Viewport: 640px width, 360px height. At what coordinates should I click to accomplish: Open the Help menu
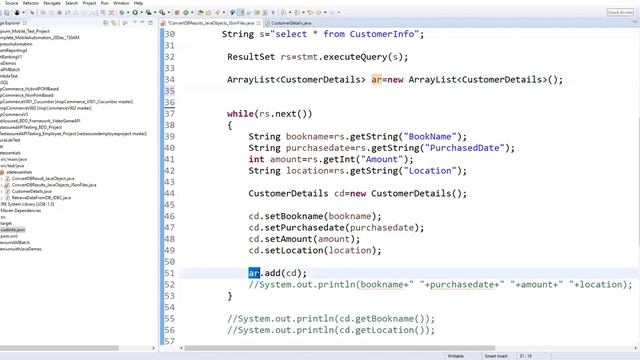pos(138,3)
